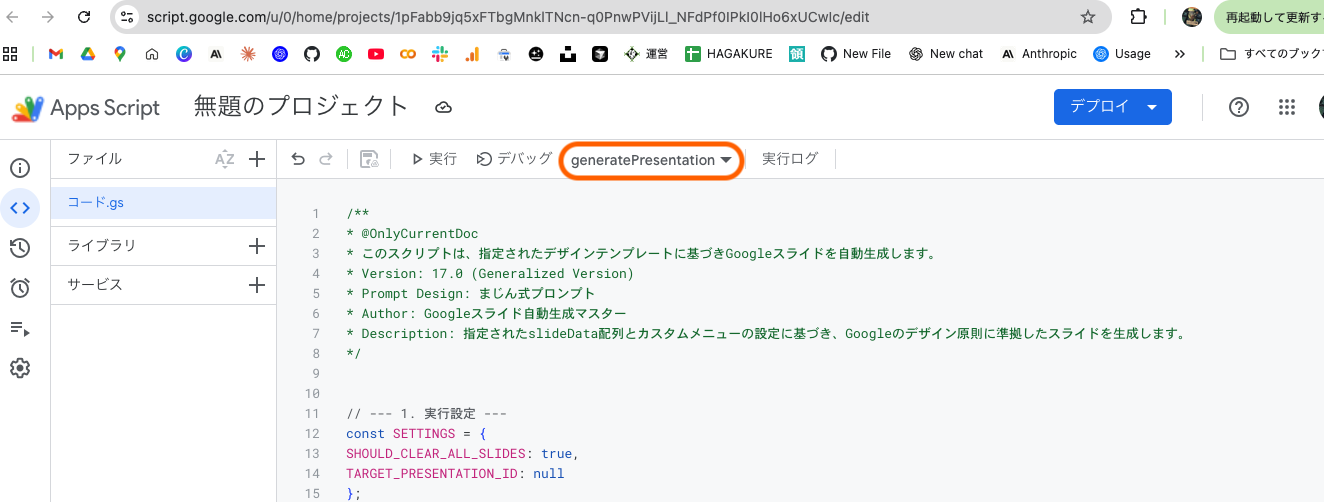Click the デバッグ debug button
Screen dimensions: 1324x502
click(x=514, y=159)
